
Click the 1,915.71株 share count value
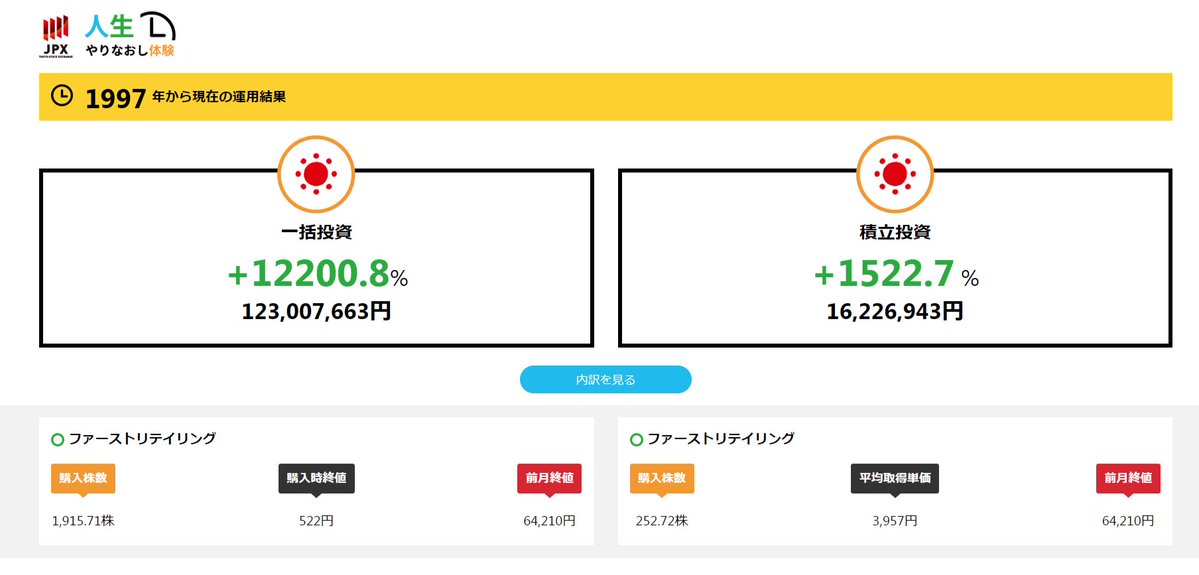(x=83, y=521)
